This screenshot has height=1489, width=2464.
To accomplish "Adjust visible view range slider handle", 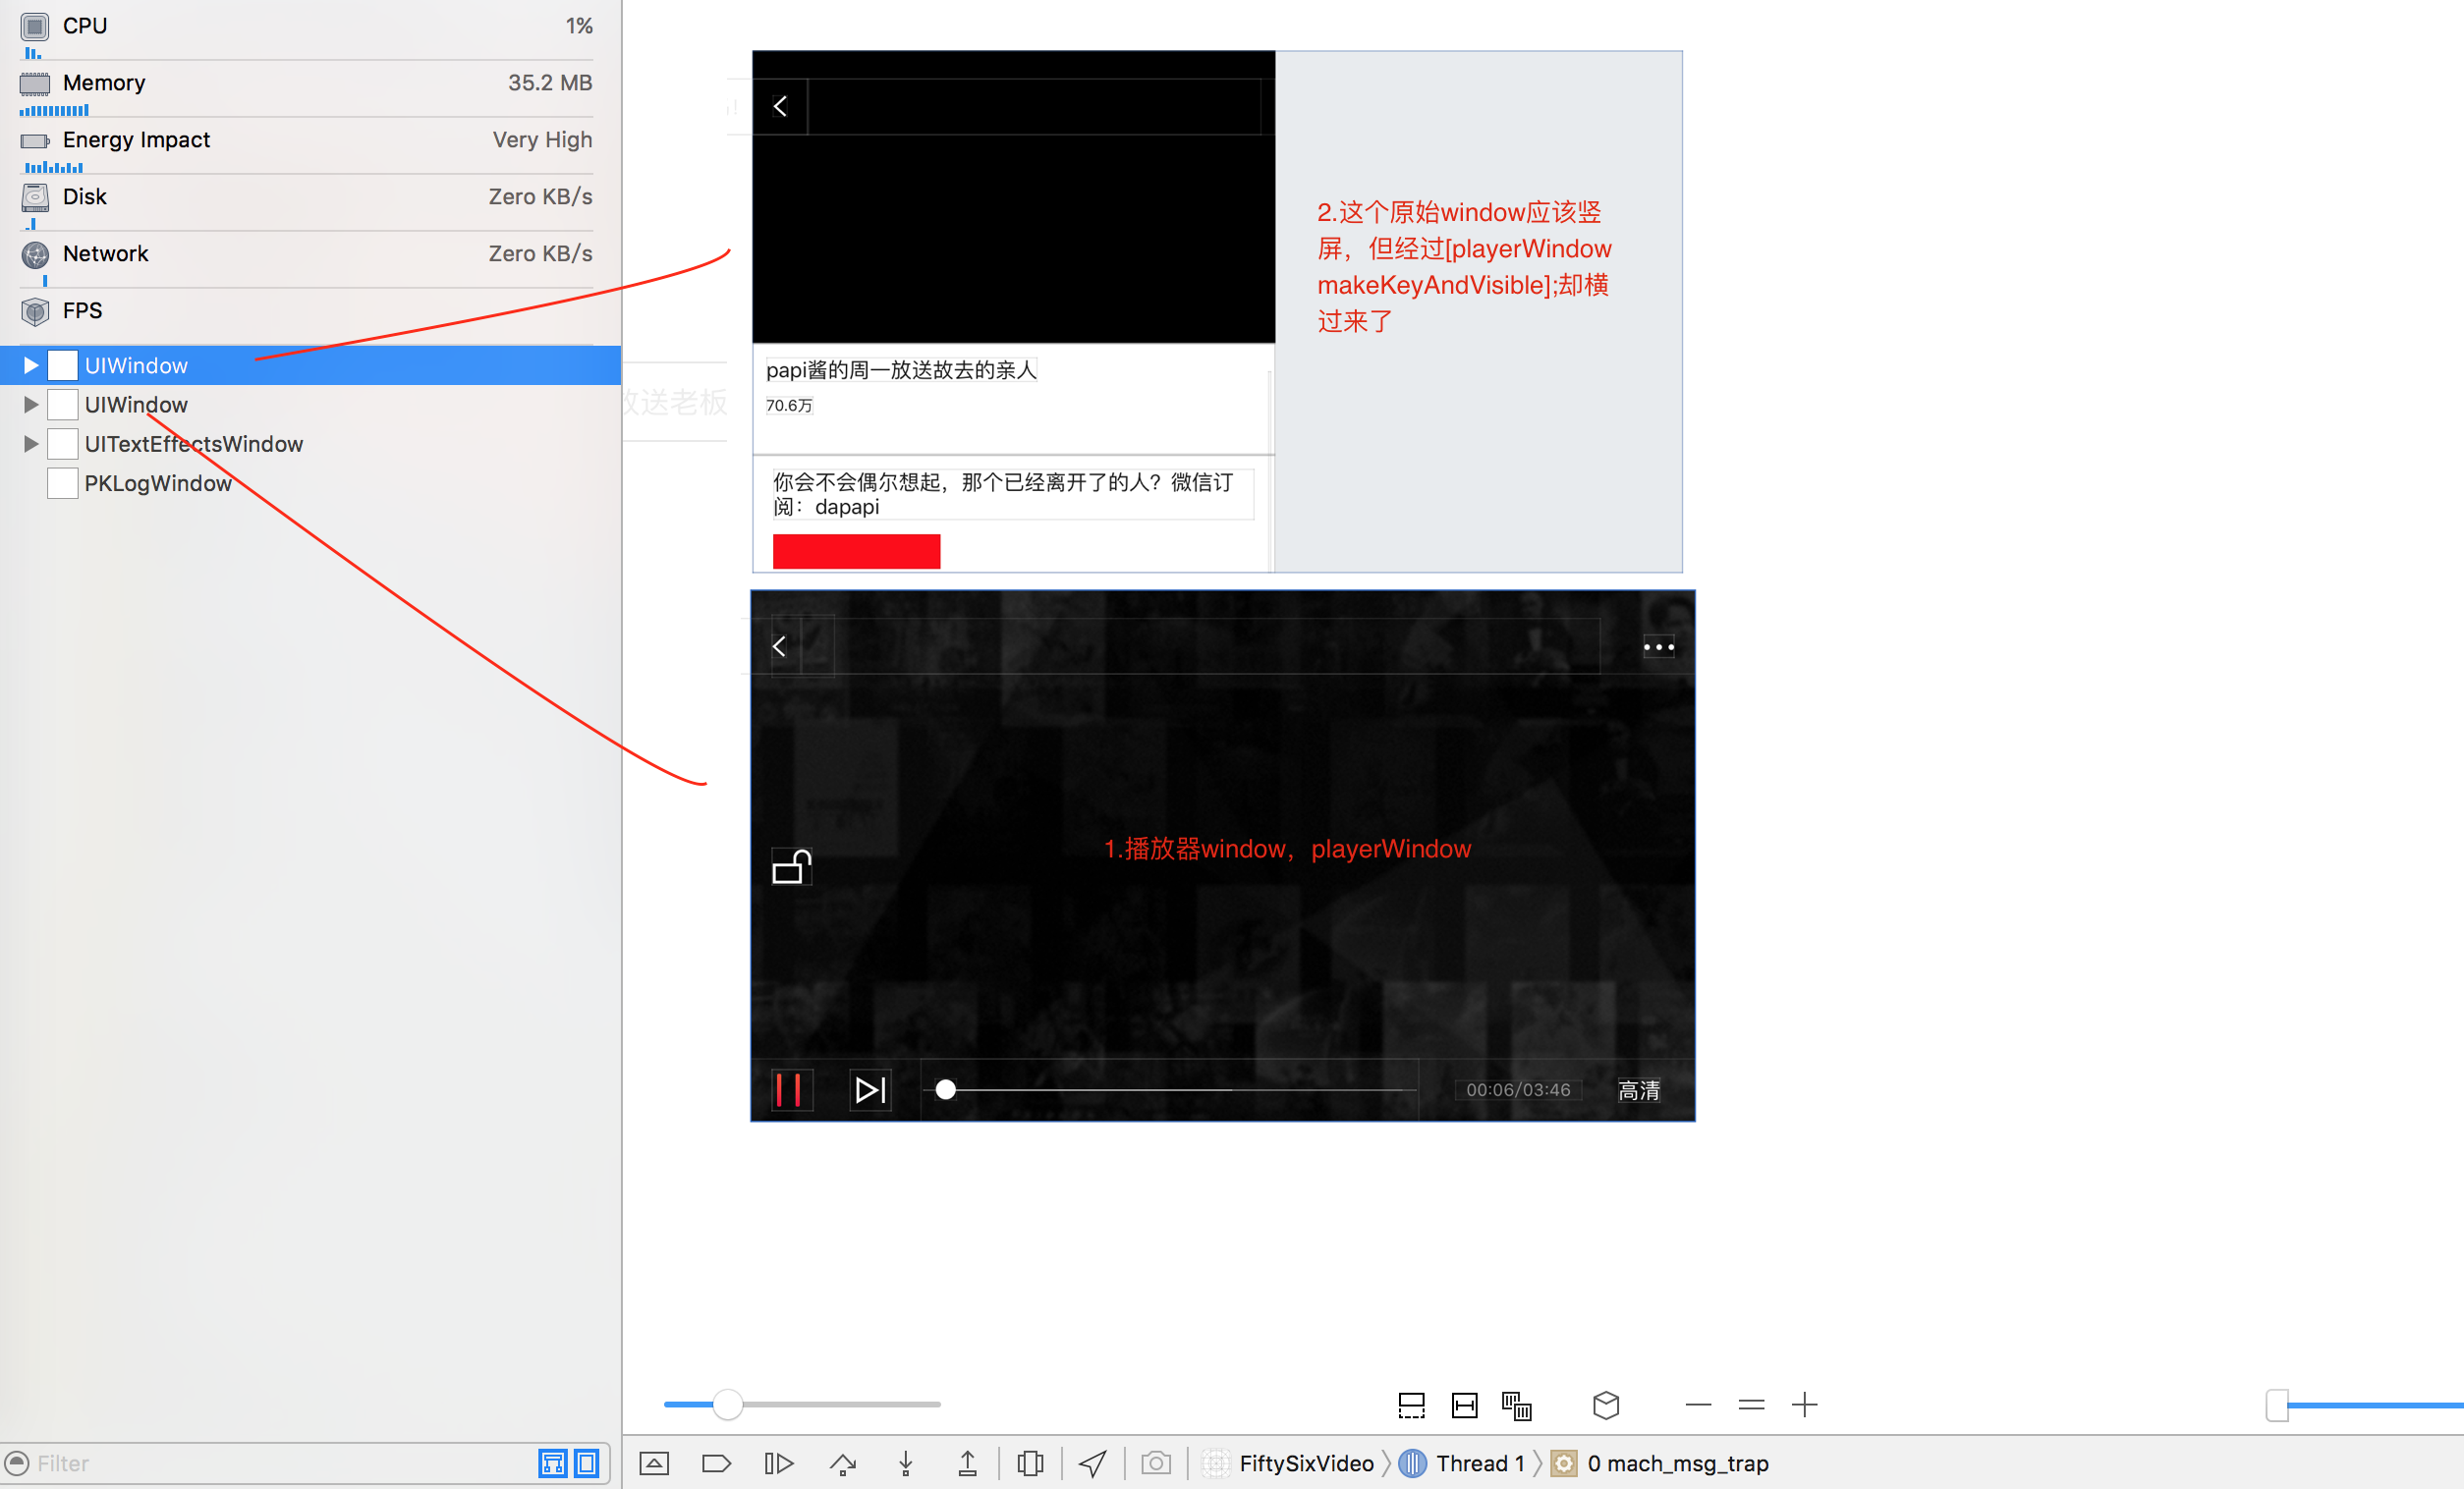I will 2277,1405.
